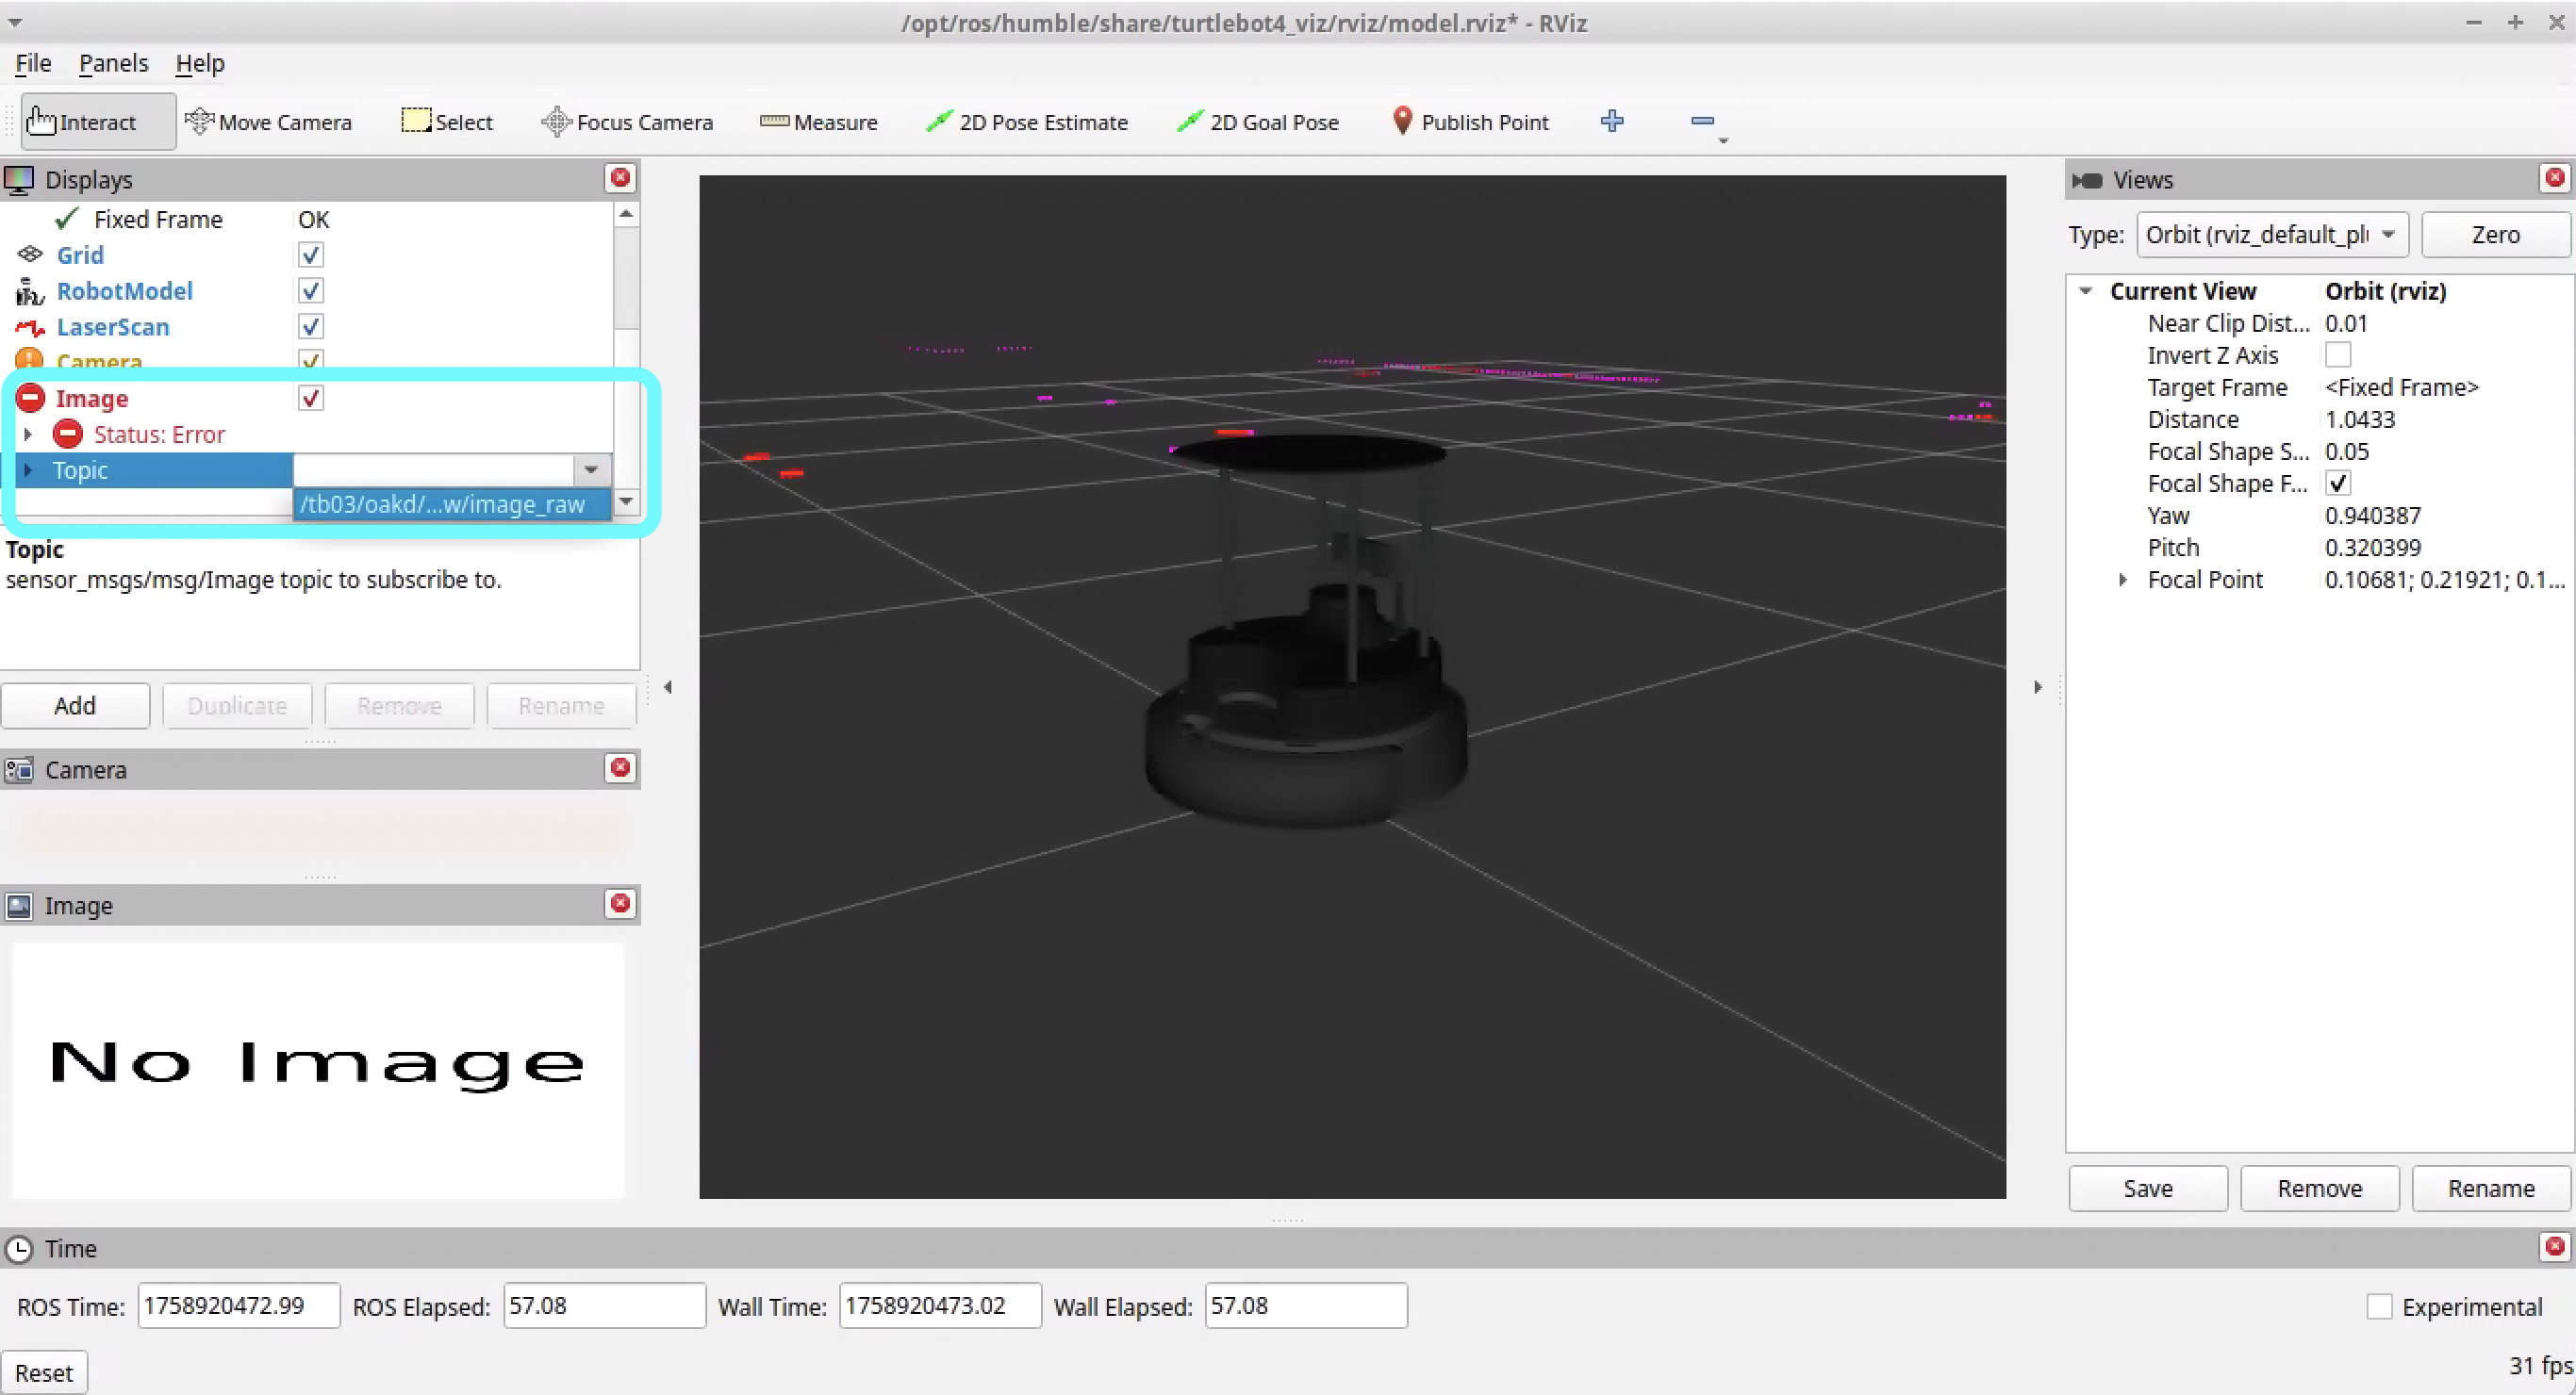Viewport: 2576px width, 1395px height.
Task: Disable the LaserScan display checkbox
Action: [x=311, y=327]
